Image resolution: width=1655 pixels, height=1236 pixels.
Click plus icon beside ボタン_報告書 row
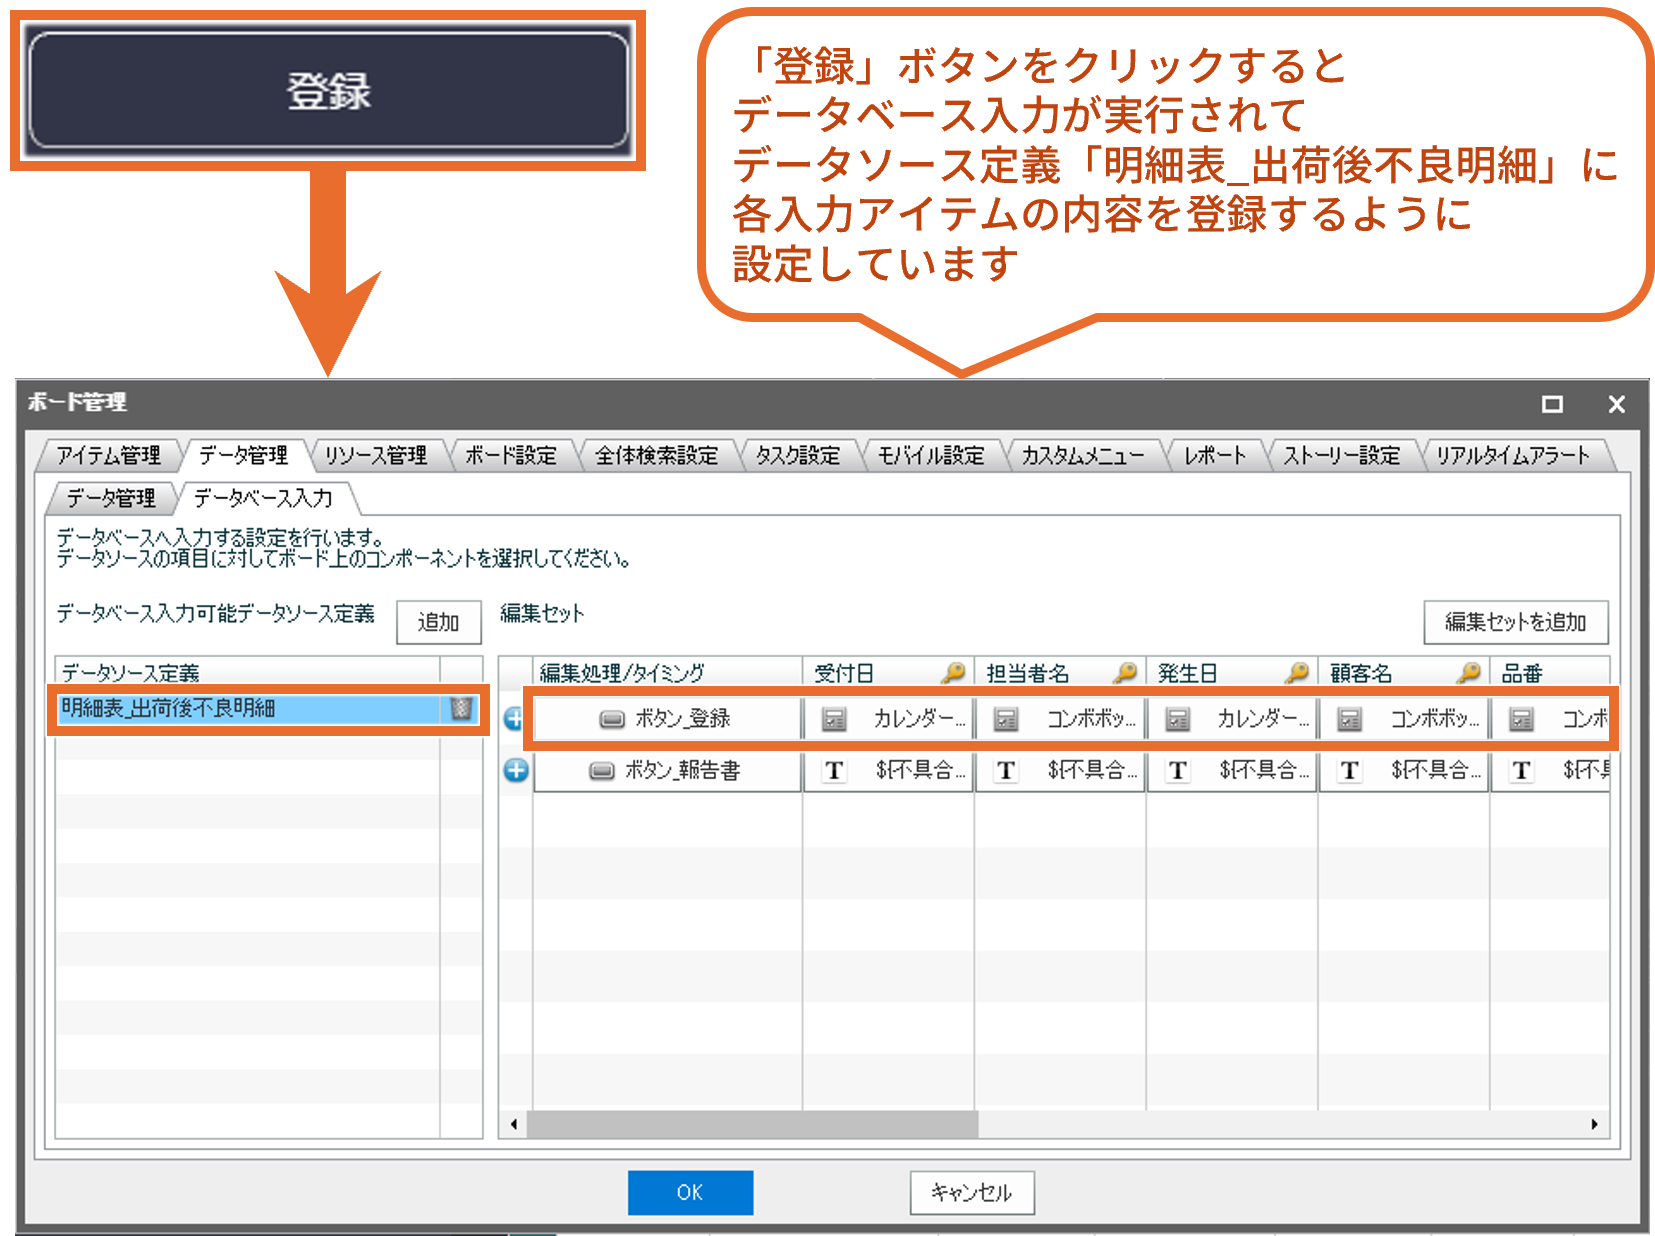click(516, 770)
